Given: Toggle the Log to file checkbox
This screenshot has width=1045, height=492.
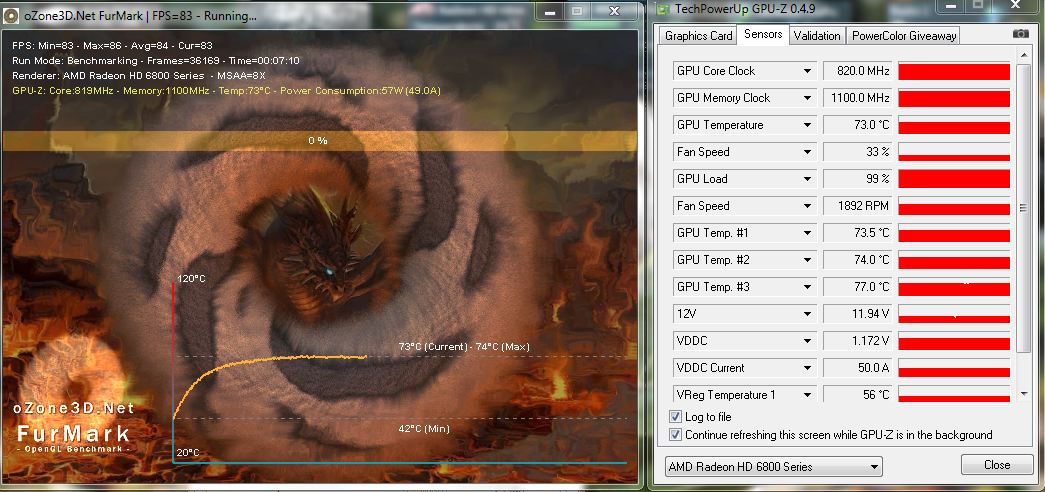Looking at the screenshot, I should tap(675, 417).
